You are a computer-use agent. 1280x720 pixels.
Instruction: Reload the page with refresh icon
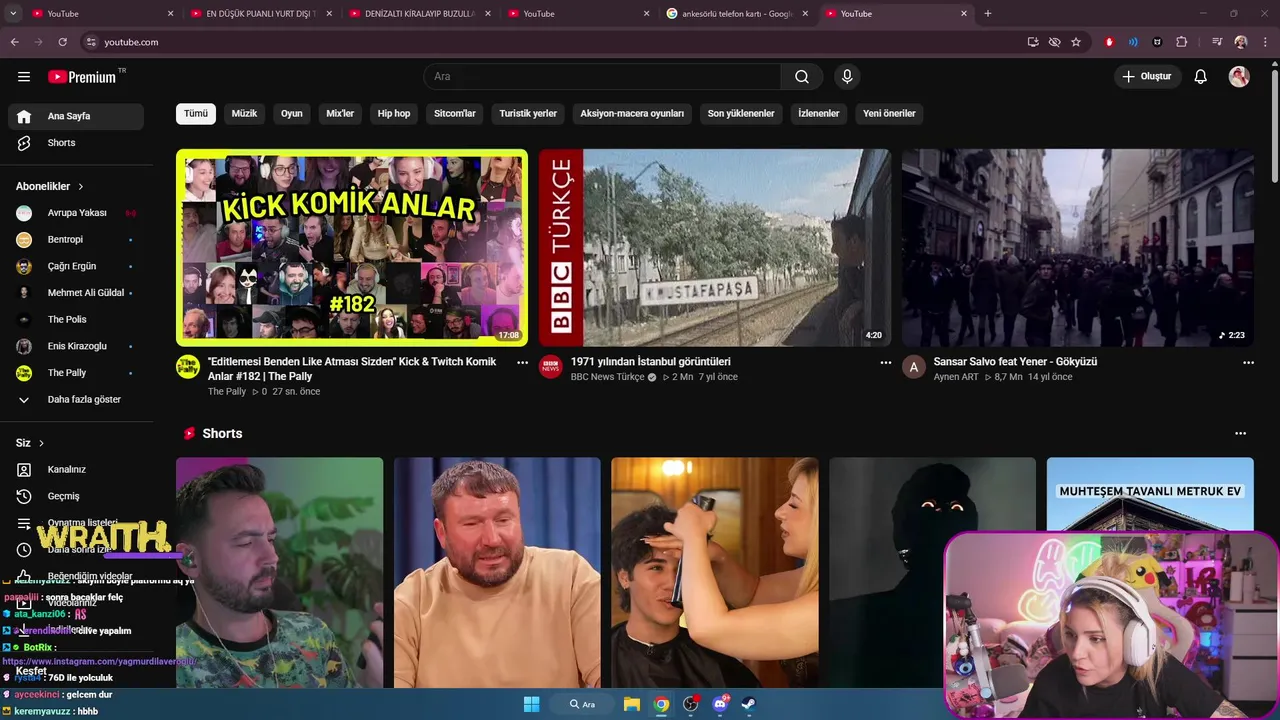(62, 42)
